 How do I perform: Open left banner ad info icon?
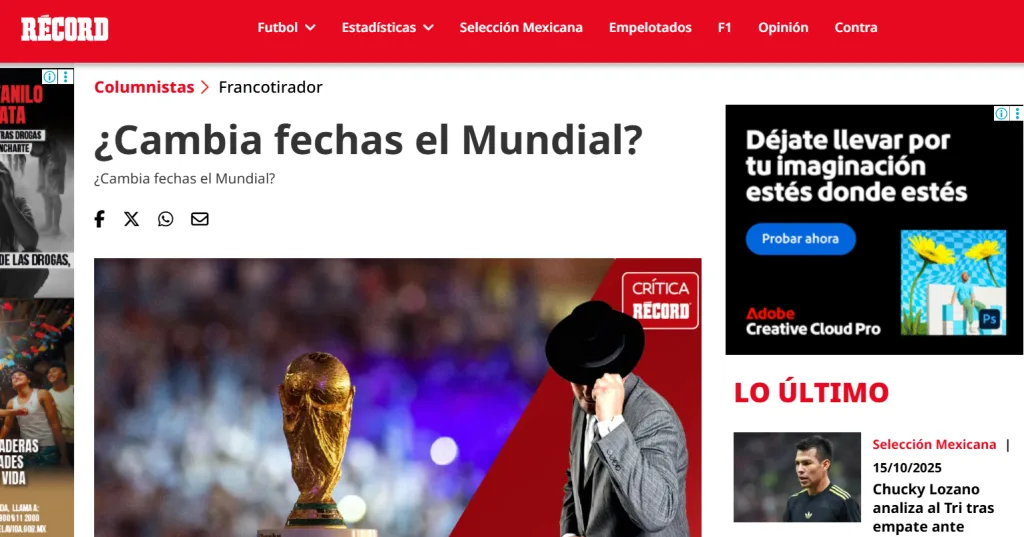[50, 76]
